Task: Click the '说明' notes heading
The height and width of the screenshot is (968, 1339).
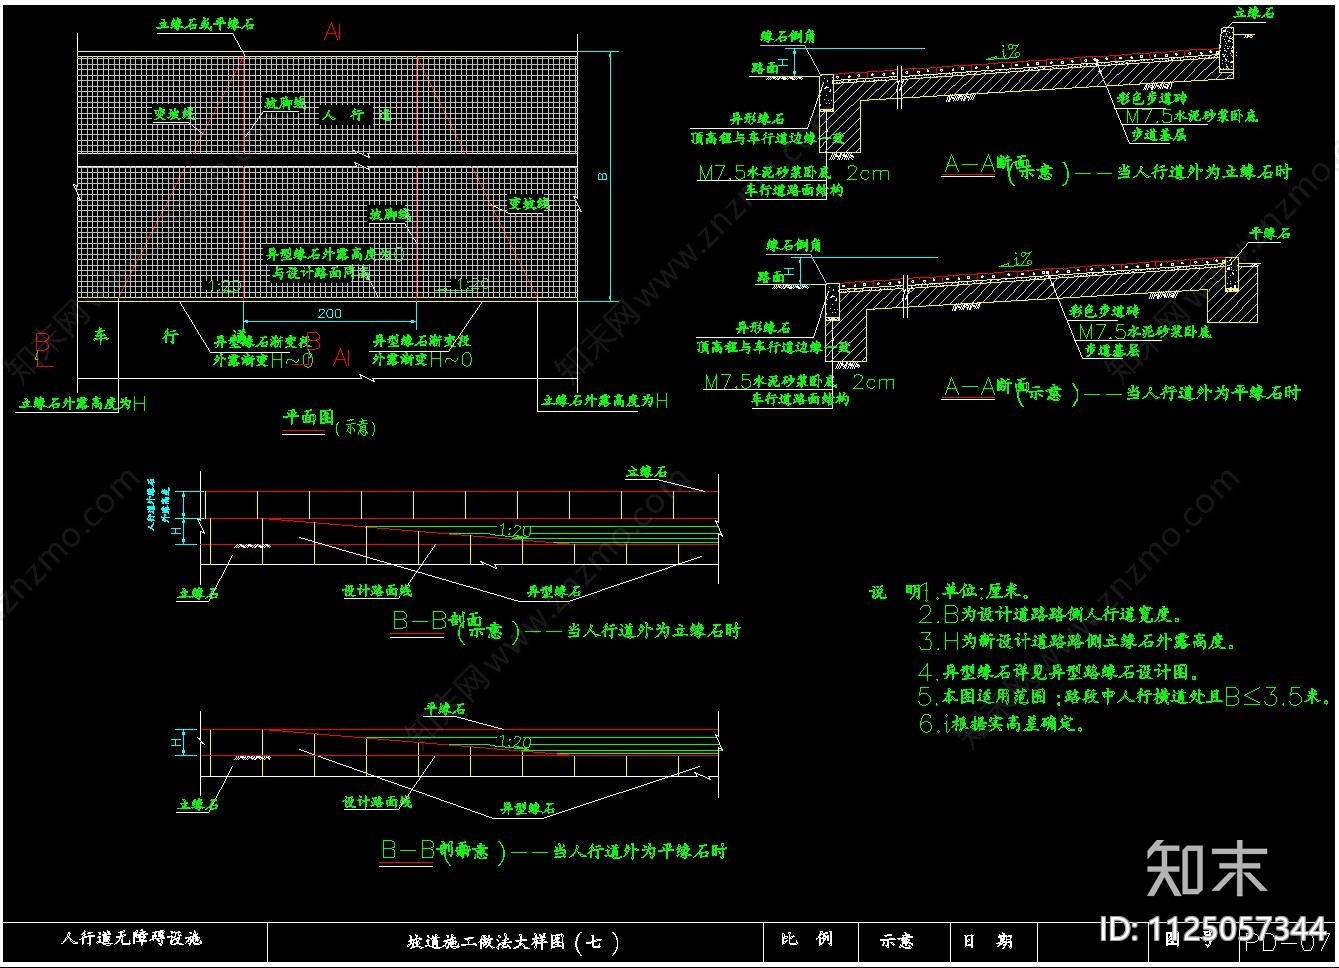Action: coord(894,593)
